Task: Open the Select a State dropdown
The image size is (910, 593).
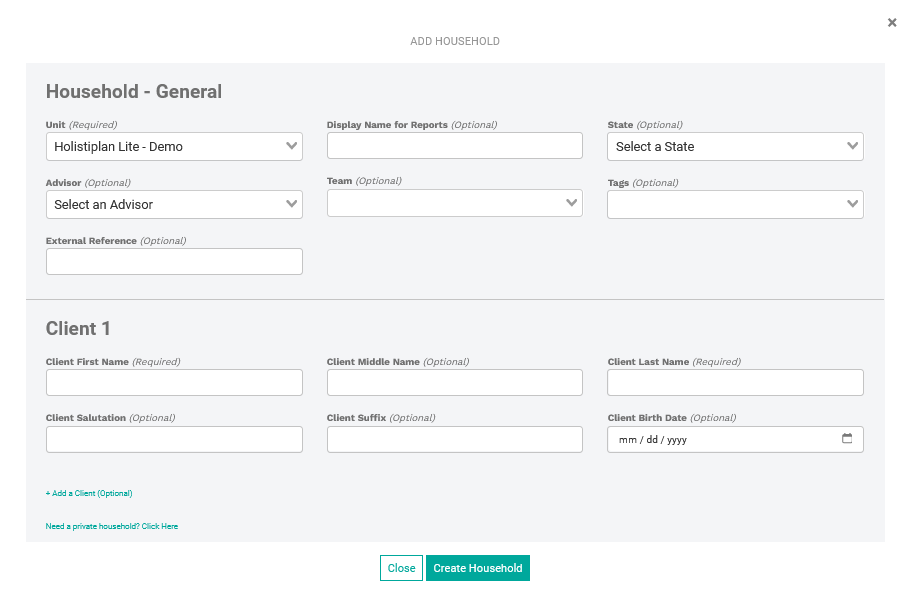Action: 735,147
